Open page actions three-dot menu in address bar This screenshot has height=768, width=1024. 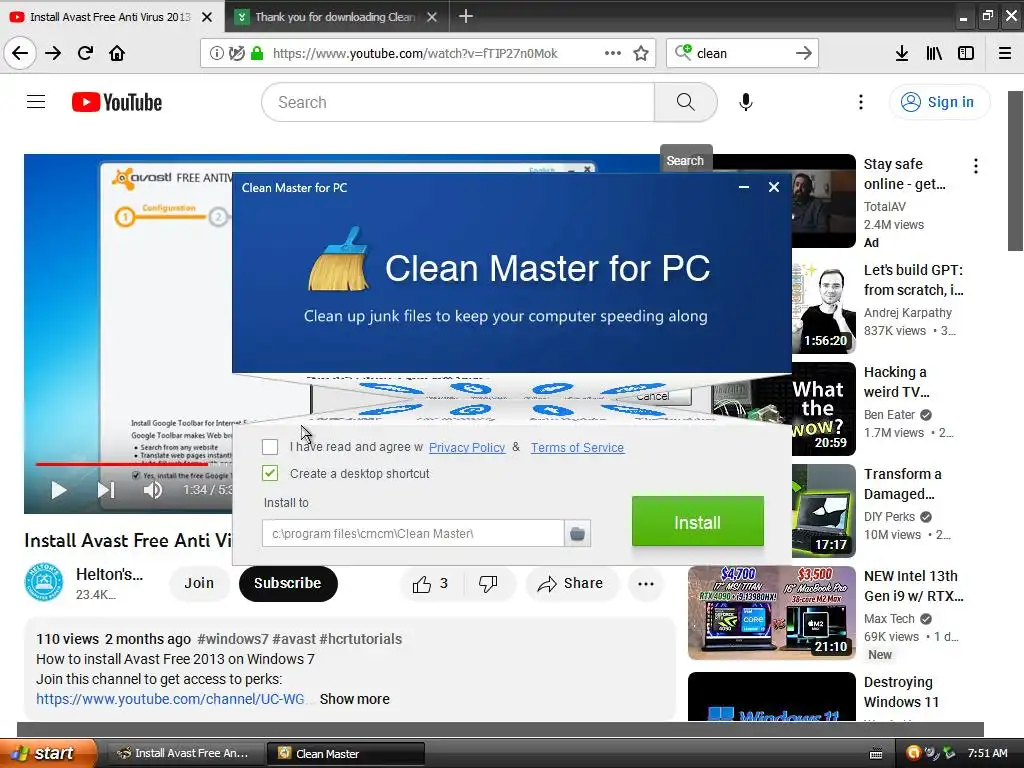(x=613, y=53)
